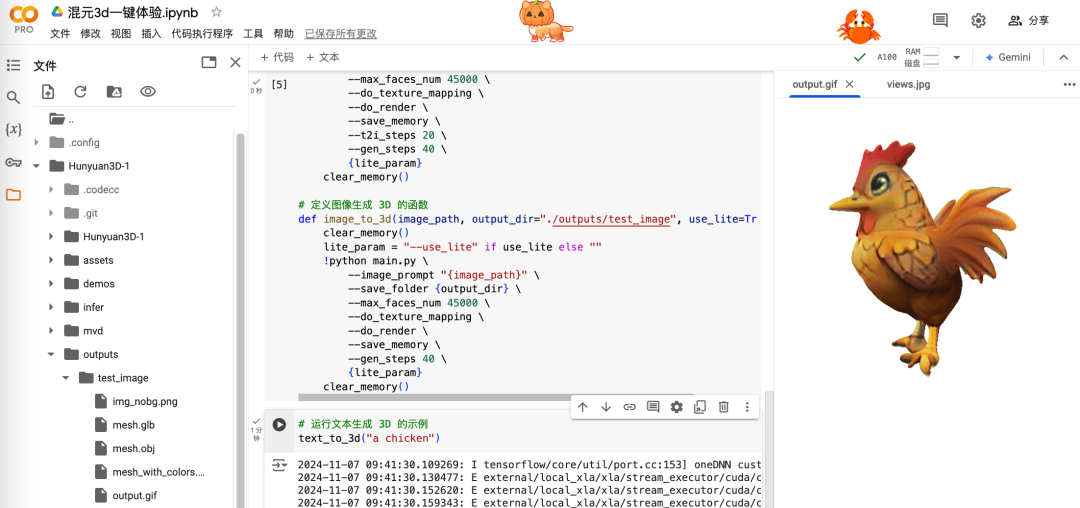Open the find and replace search icon
Image resolution: width=1080 pixels, height=508 pixels.
[13, 98]
